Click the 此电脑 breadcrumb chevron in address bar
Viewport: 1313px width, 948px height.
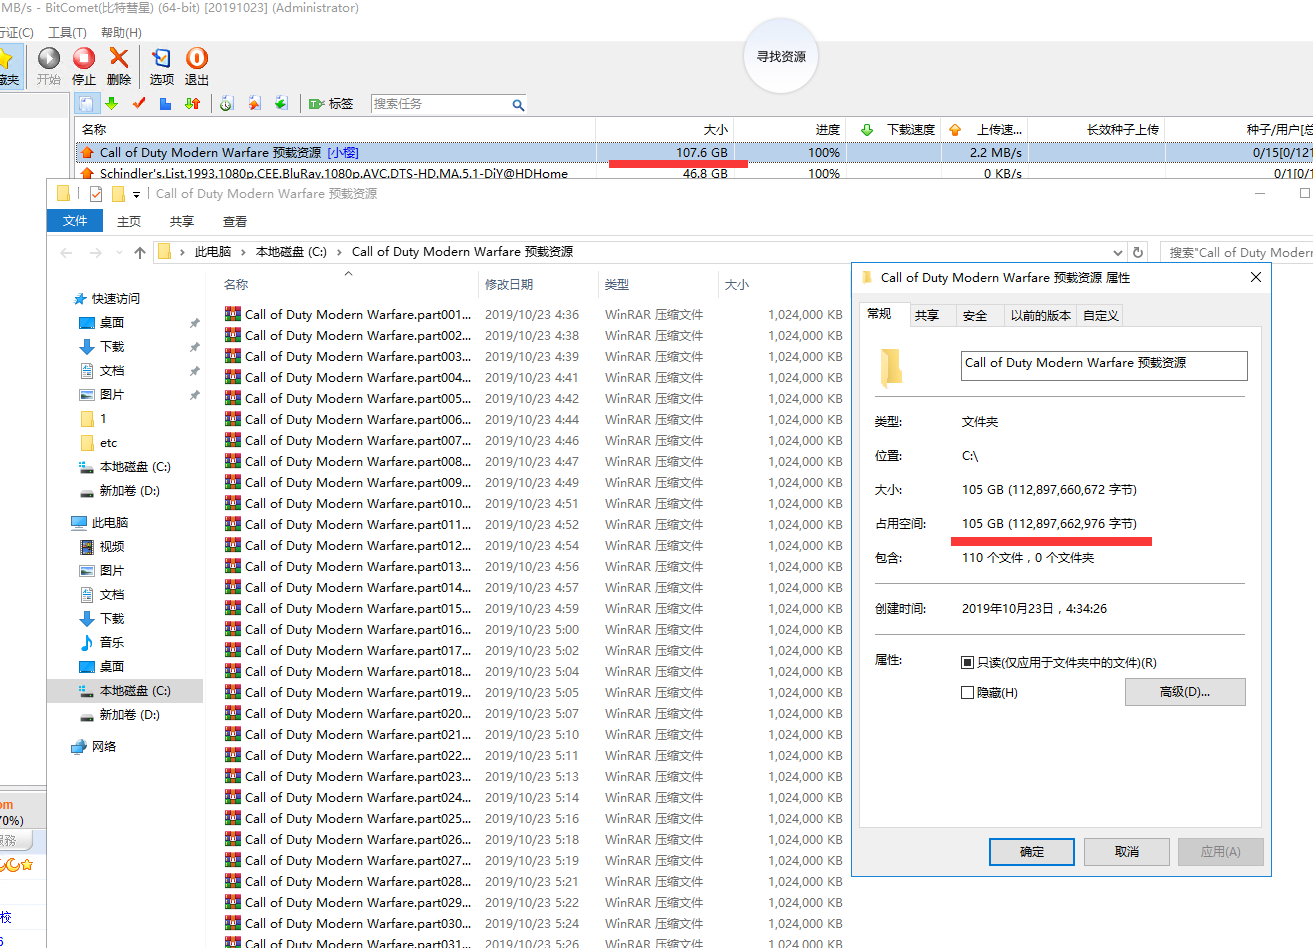click(x=243, y=252)
